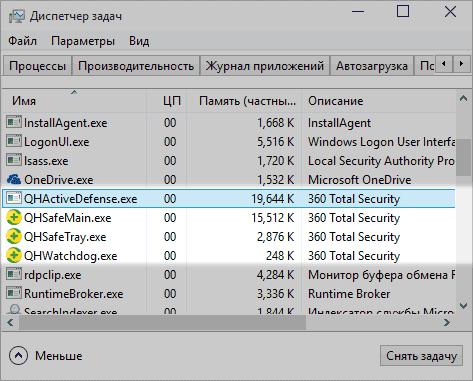The height and width of the screenshot is (381, 473).
Task: Maximize the Task Manager window
Action: point(403,12)
